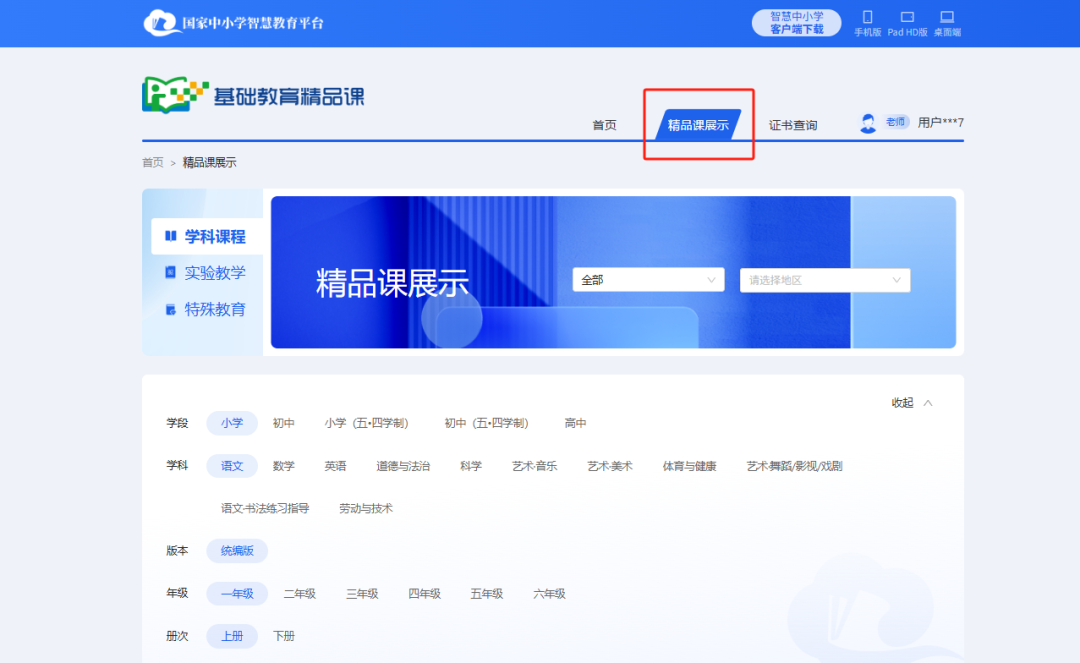The image size is (1080, 663).
Task: Open the 证书查询 menu item
Action: 793,125
